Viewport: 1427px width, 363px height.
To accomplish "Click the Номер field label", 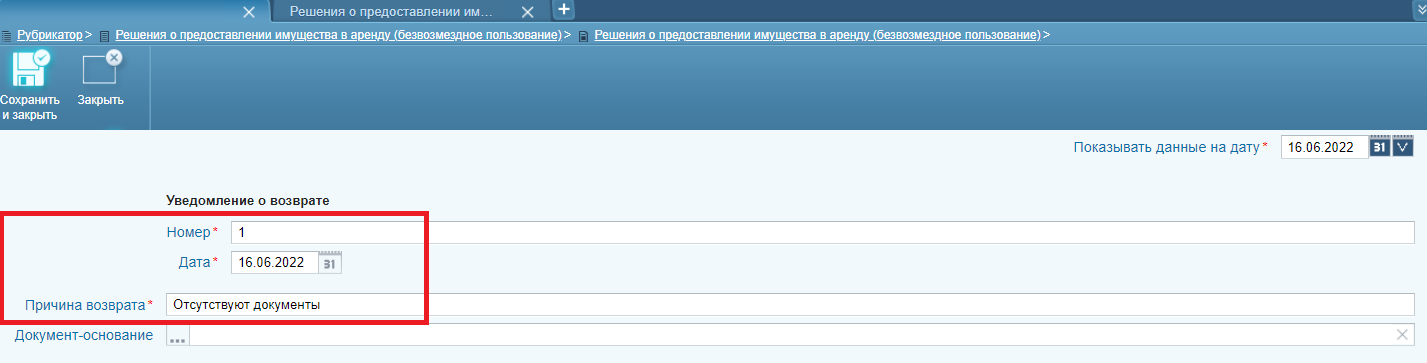I will pyautogui.click(x=189, y=232).
